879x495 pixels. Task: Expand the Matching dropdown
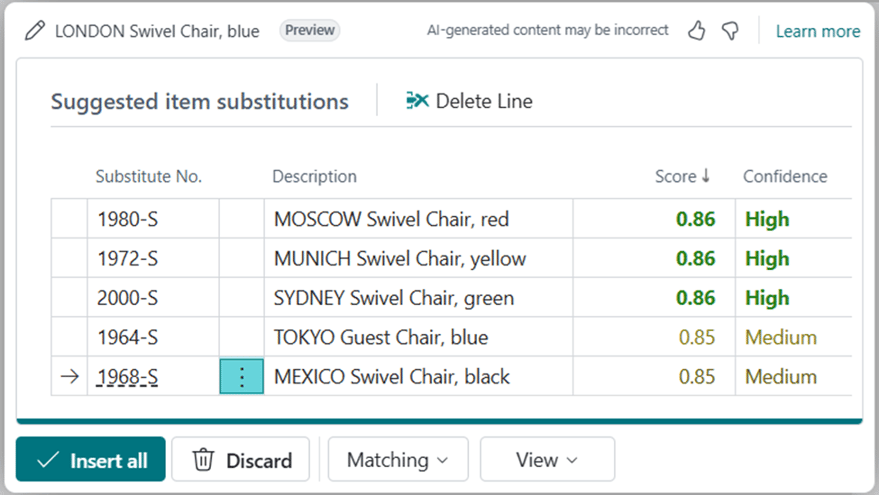tap(397, 460)
